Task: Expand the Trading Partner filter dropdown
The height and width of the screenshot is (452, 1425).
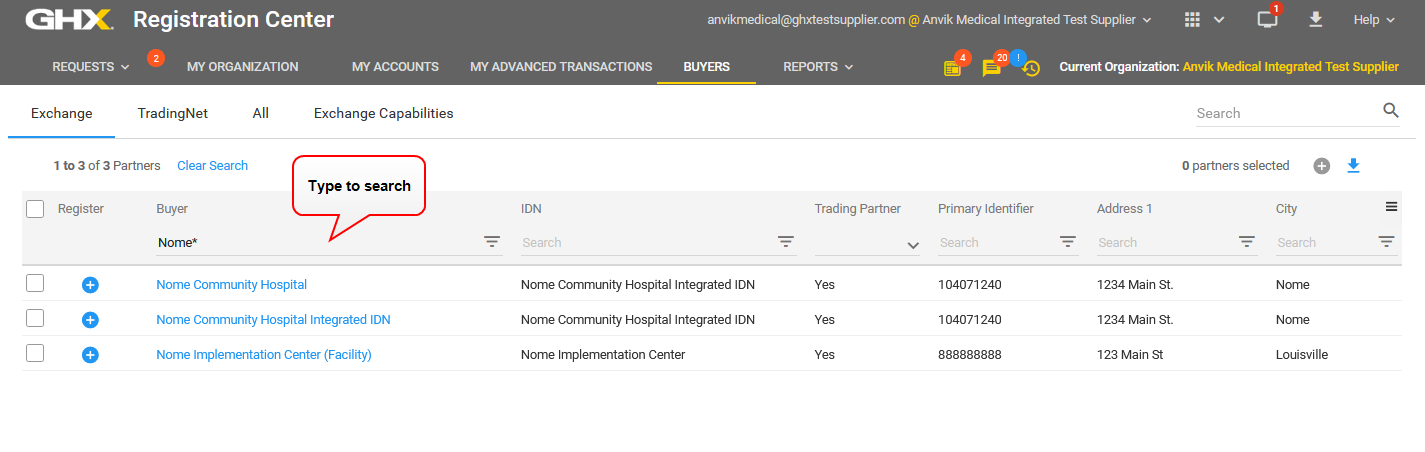Action: (912, 245)
